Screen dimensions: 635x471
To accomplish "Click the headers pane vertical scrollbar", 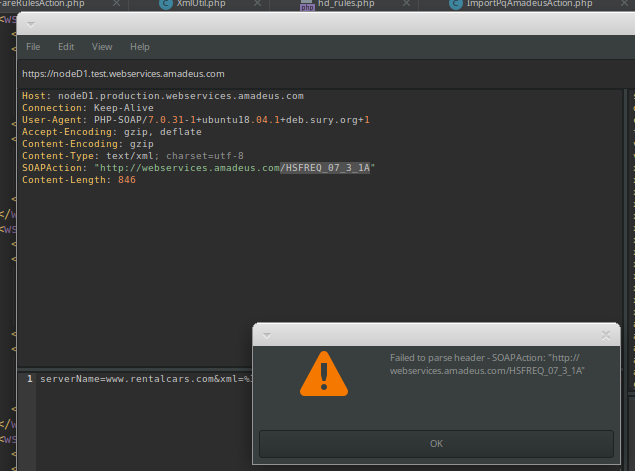I will click(625, 227).
